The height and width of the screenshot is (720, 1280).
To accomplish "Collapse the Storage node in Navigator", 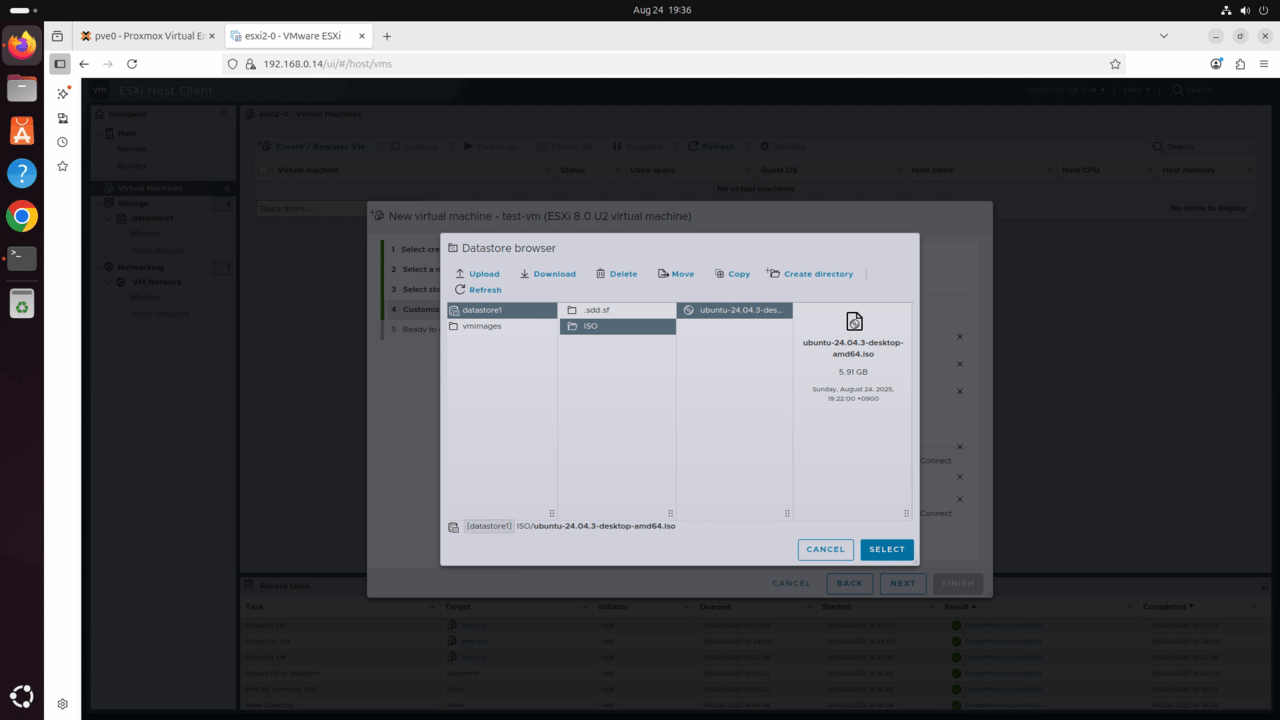I will click(x=99, y=203).
